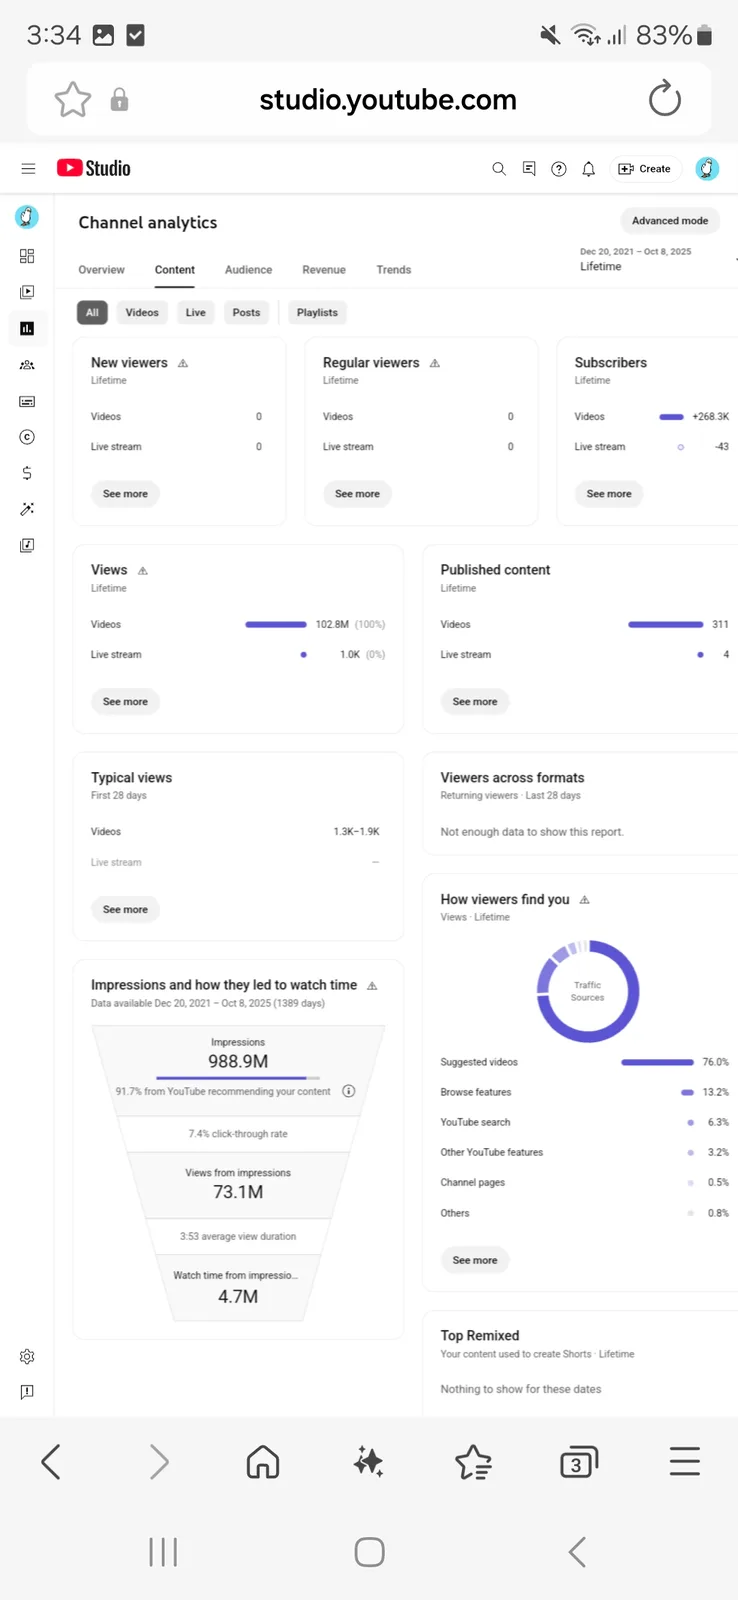Switch to the Trends tab
738x1600 pixels.
point(394,270)
